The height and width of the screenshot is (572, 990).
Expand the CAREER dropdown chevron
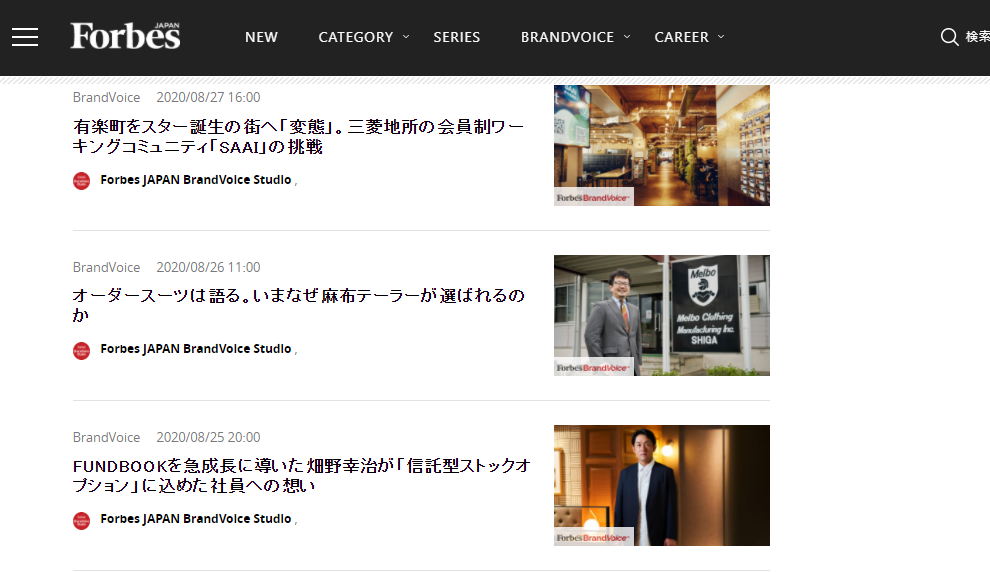tap(721, 37)
